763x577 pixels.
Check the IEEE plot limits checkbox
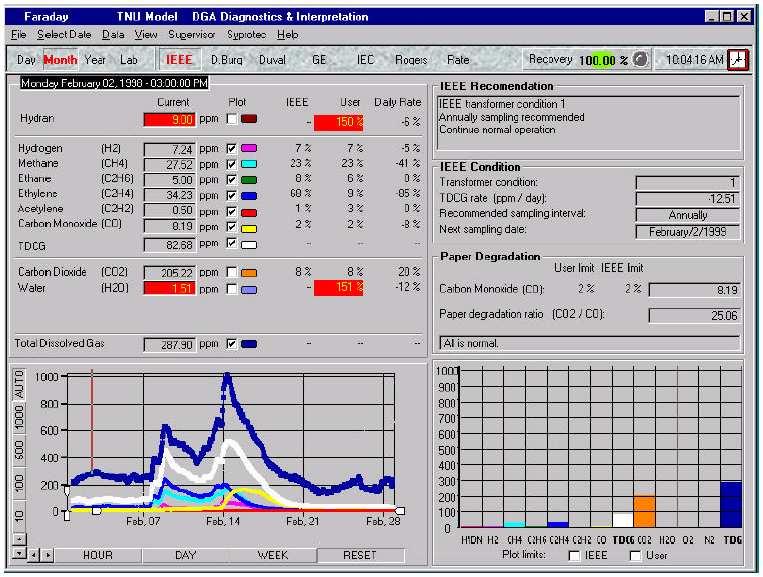point(574,555)
